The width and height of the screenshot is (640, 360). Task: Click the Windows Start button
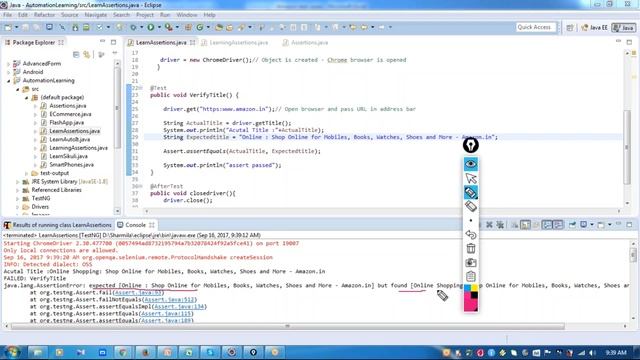pyautogui.click(x=12, y=352)
